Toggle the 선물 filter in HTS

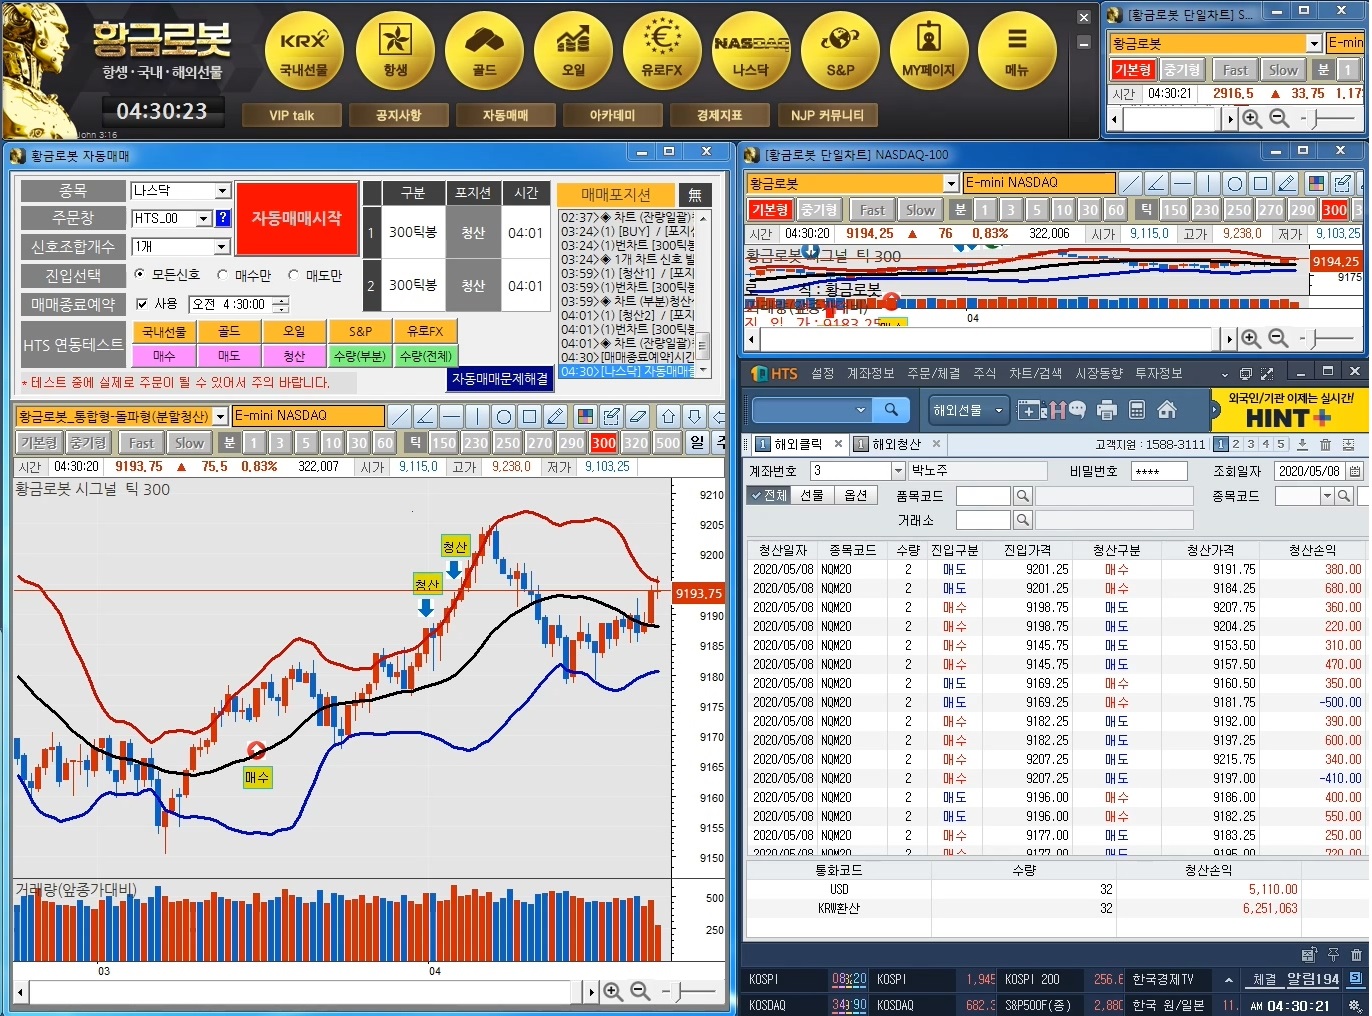(811, 495)
